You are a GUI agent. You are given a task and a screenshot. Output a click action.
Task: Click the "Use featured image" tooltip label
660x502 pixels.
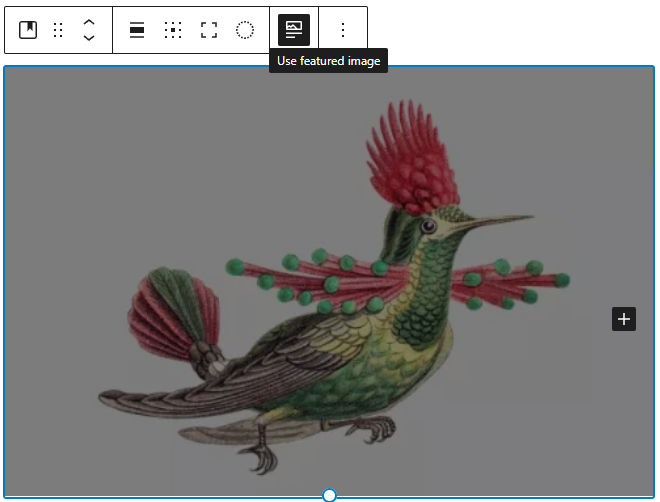[x=328, y=61]
